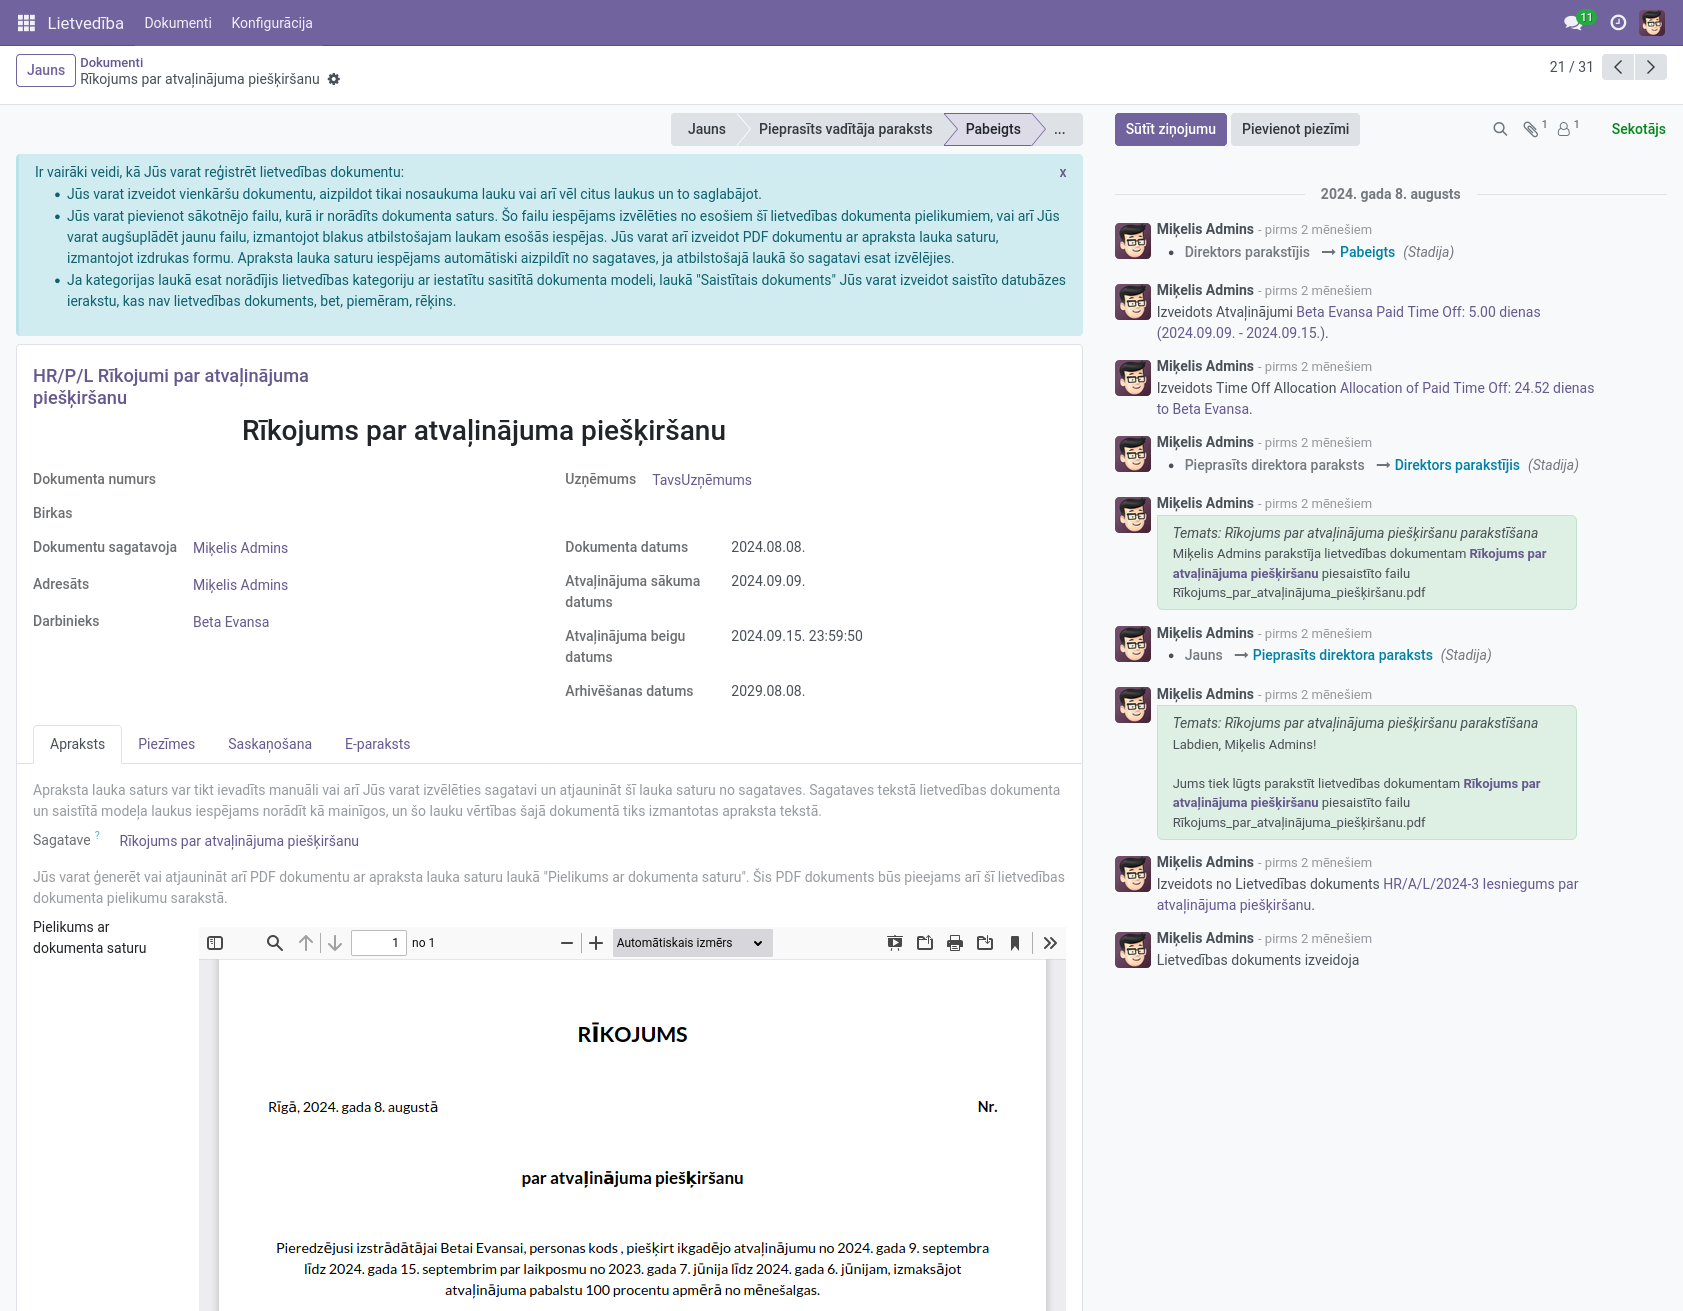Click the activities clock icon
Image resolution: width=1683 pixels, height=1311 pixels.
[1618, 23]
